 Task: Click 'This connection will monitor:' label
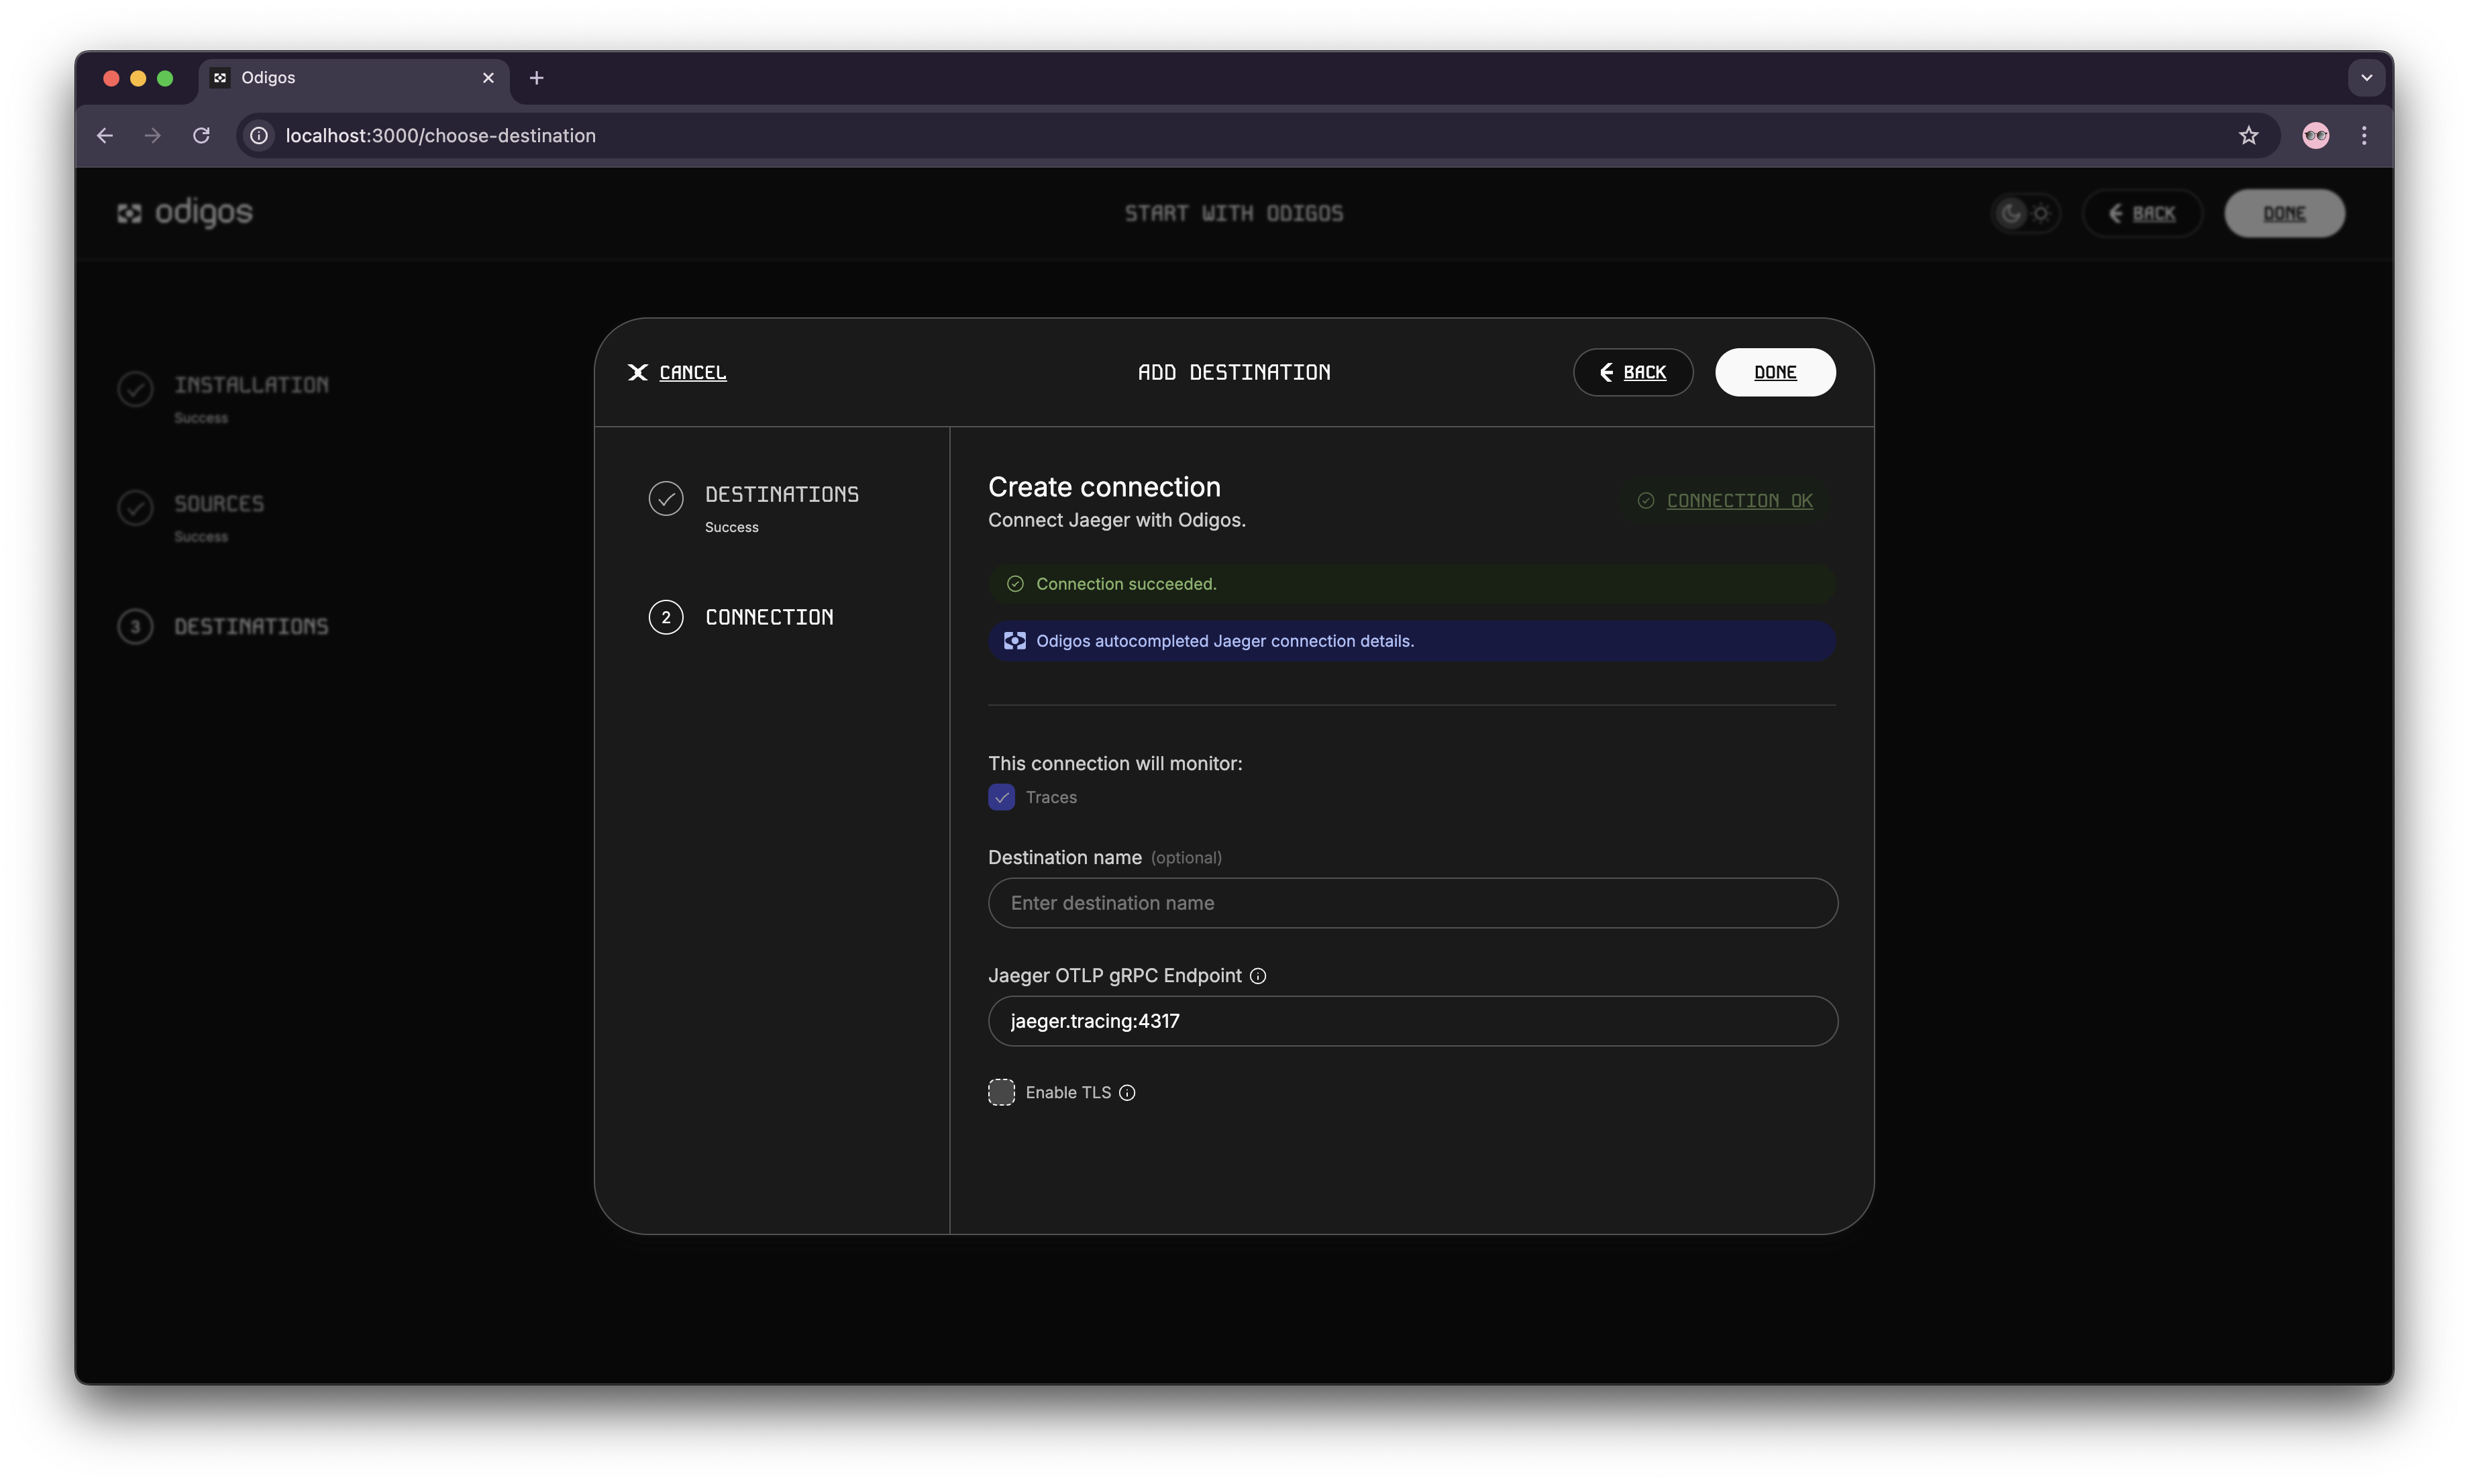pyautogui.click(x=1115, y=763)
